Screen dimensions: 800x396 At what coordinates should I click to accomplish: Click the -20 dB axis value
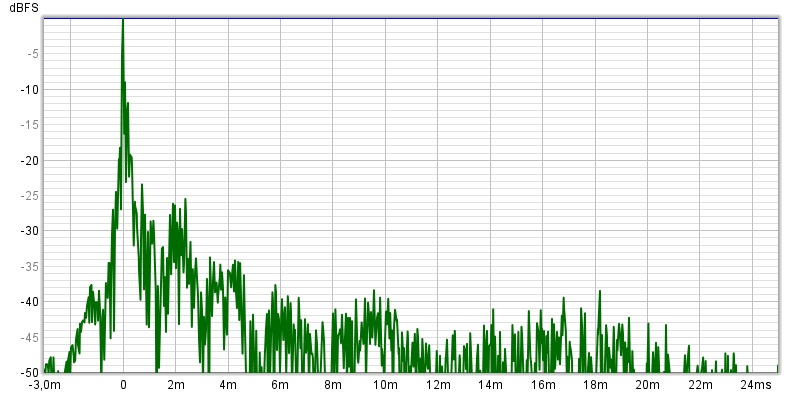(29, 160)
